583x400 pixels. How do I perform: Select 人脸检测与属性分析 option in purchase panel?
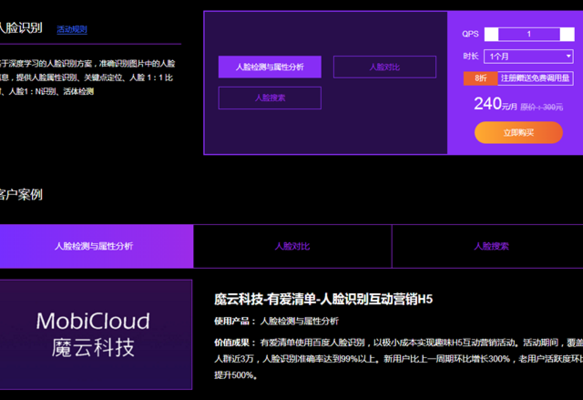(270, 67)
